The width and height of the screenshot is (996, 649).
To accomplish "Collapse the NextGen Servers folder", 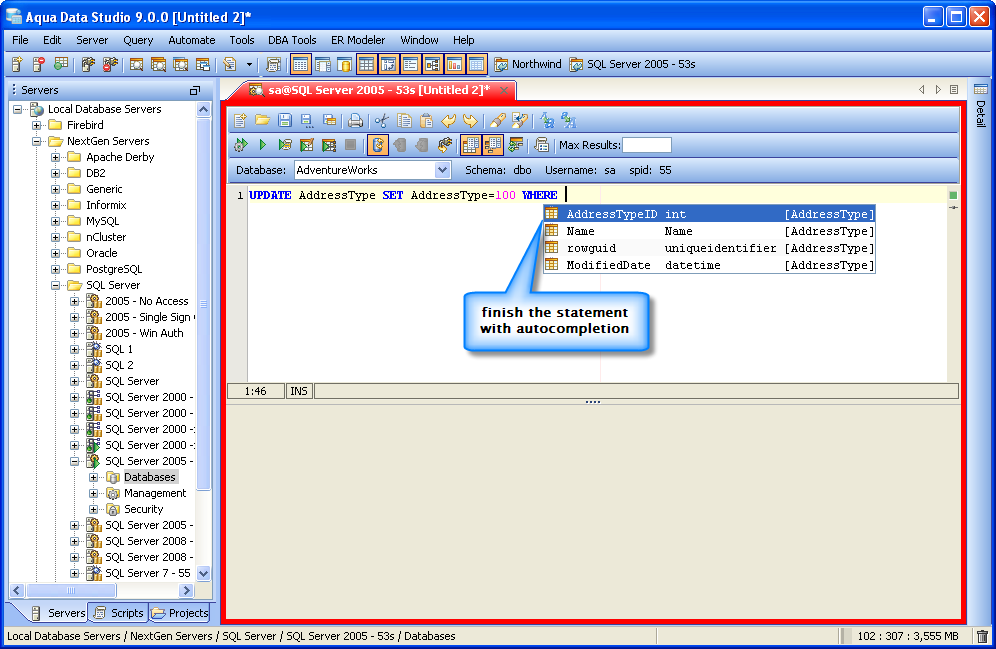I will pyautogui.click(x=37, y=141).
